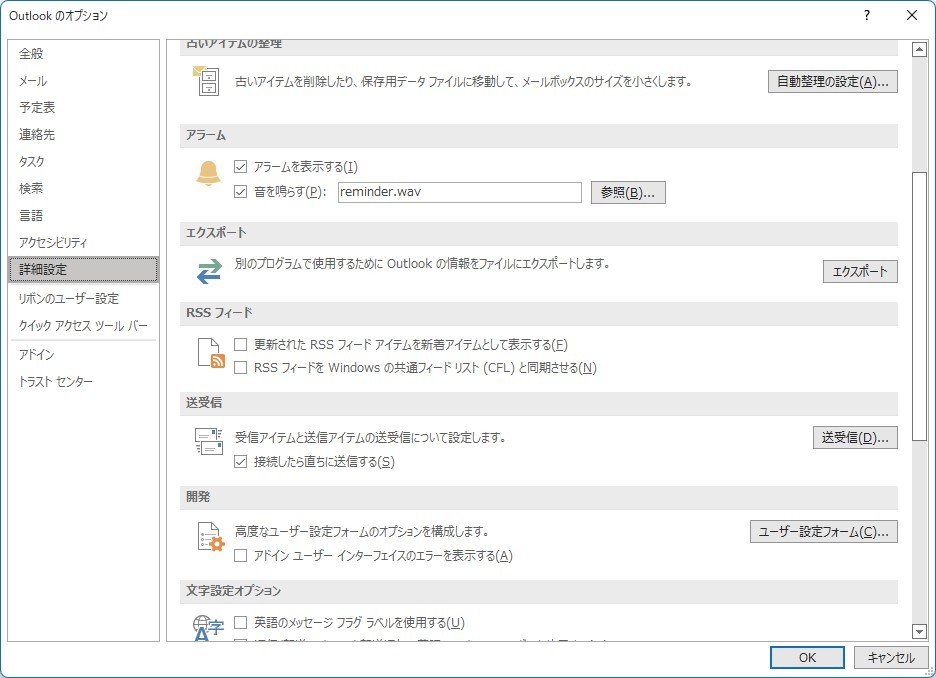This screenshot has height=678, width=936.
Task: Click the send/receive envelopes icon
Action: [x=209, y=442]
